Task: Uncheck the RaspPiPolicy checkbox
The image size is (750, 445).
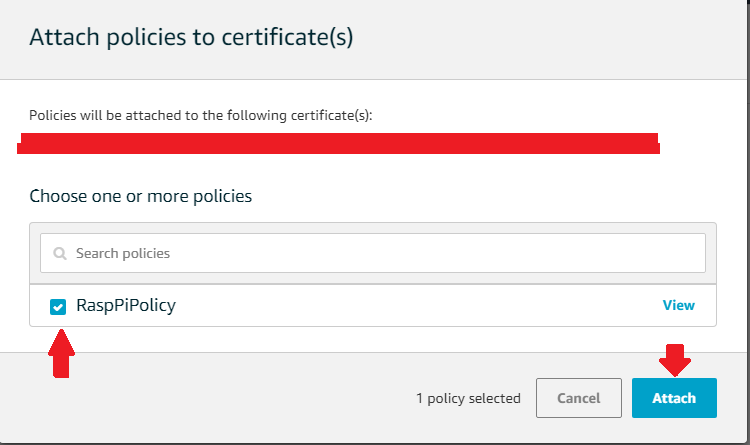Action: point(59,306)
